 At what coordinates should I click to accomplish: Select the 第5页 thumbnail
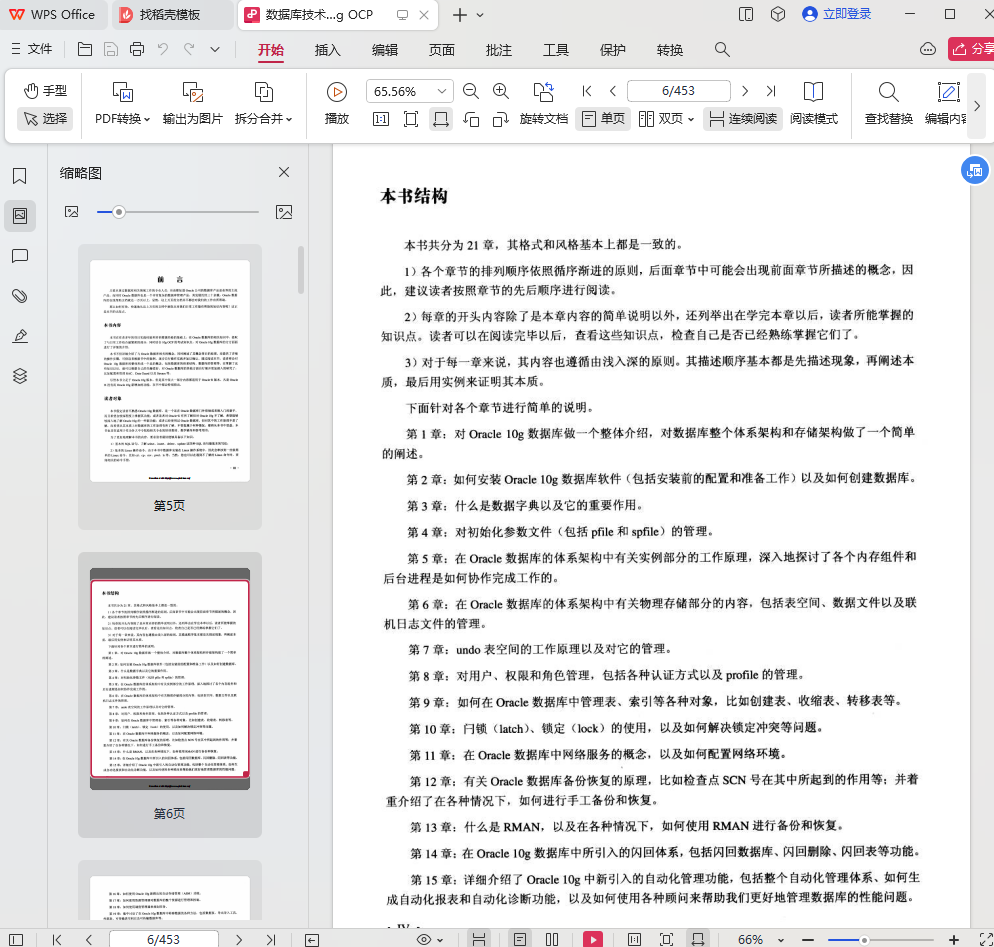tap(169, 387)
